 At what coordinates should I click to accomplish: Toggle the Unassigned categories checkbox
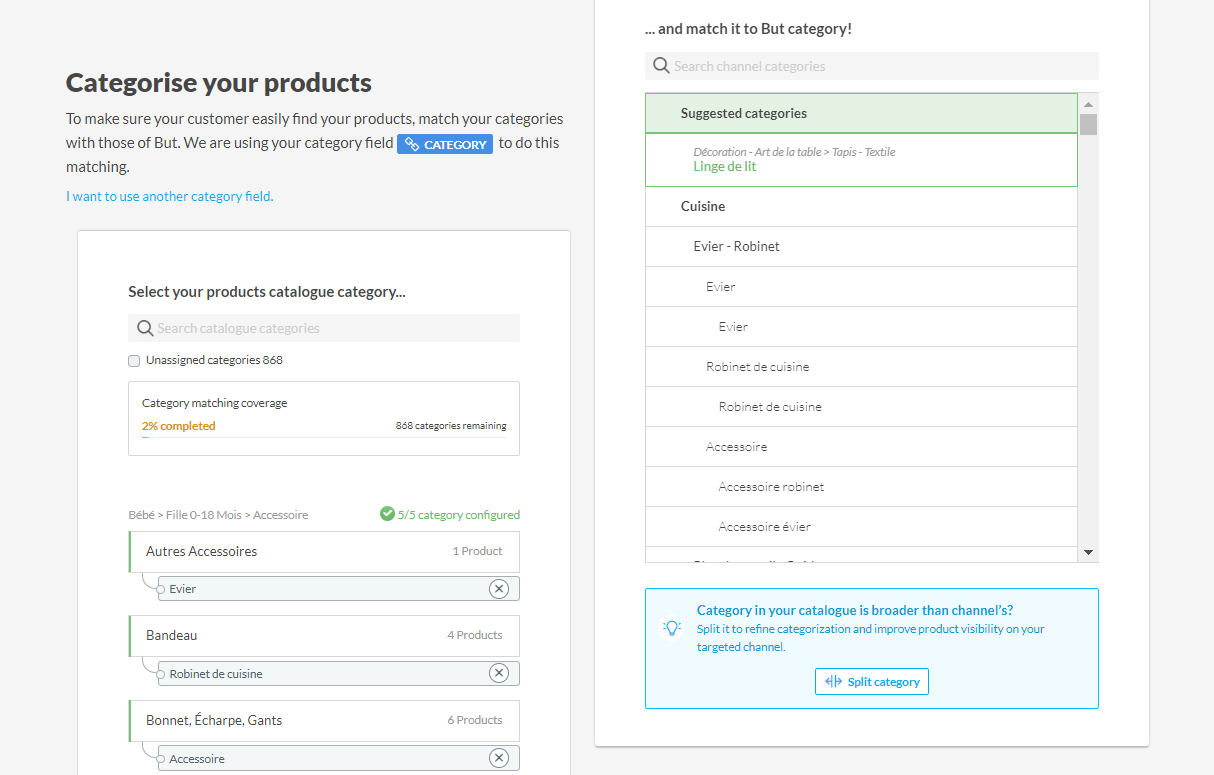tap(134, 361)
